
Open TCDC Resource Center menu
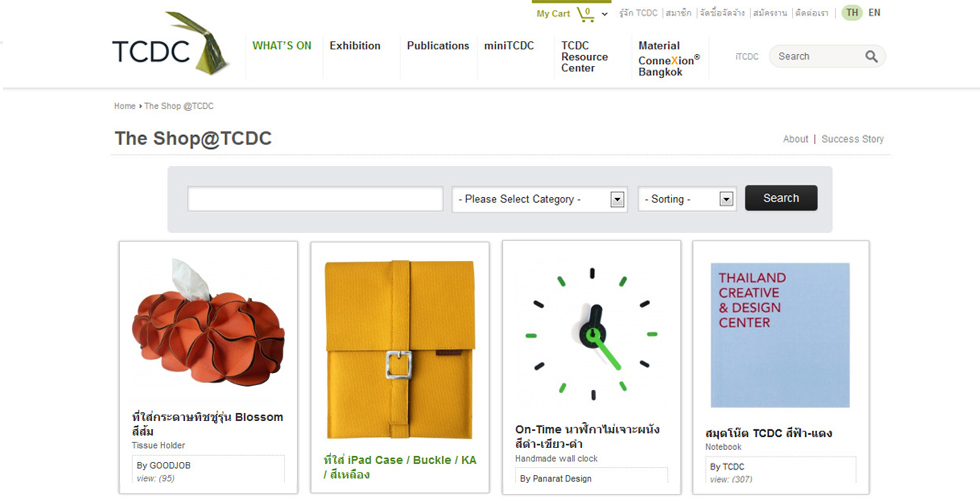click(x=584, y=57)
